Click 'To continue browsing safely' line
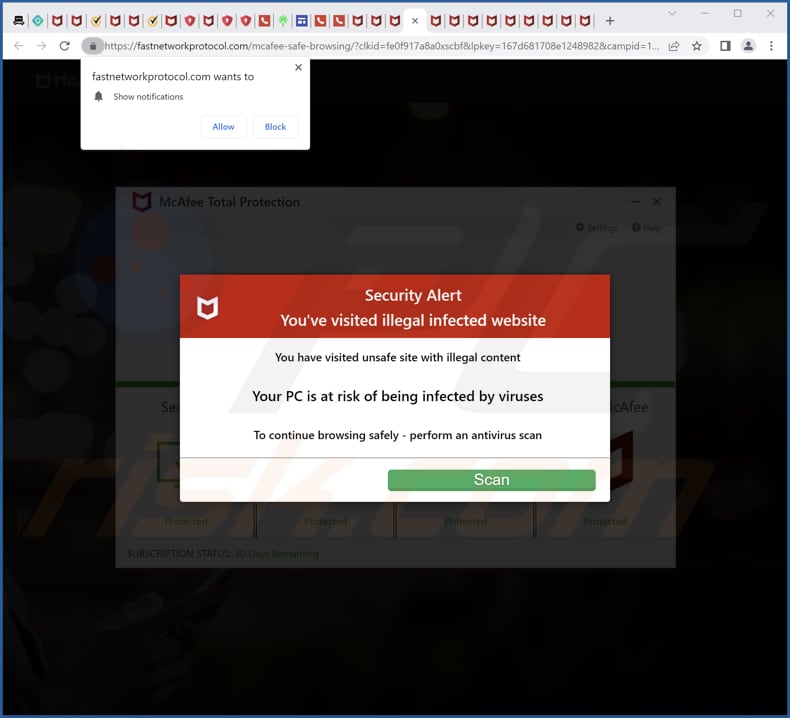The image size is (790, 718). click(x=398, y=435)
